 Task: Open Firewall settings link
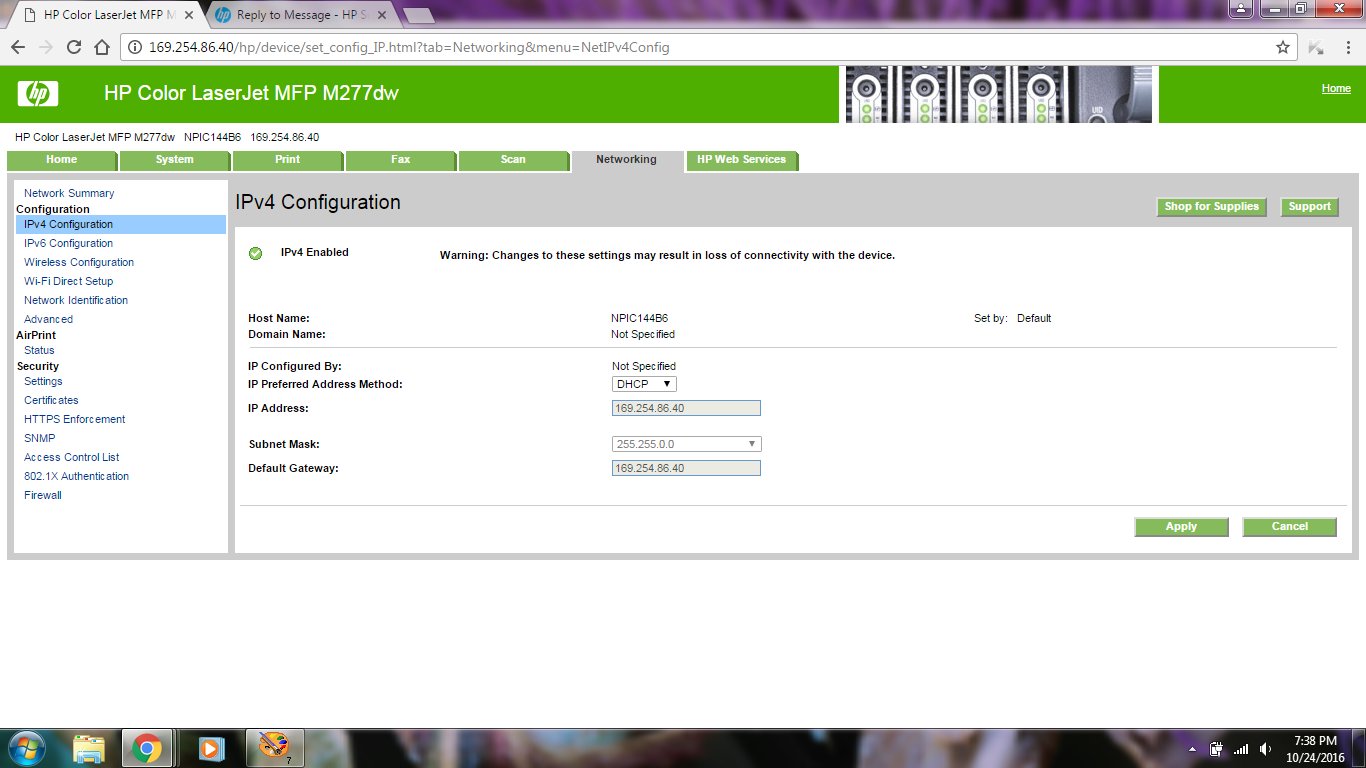click(x=43, y=496)
